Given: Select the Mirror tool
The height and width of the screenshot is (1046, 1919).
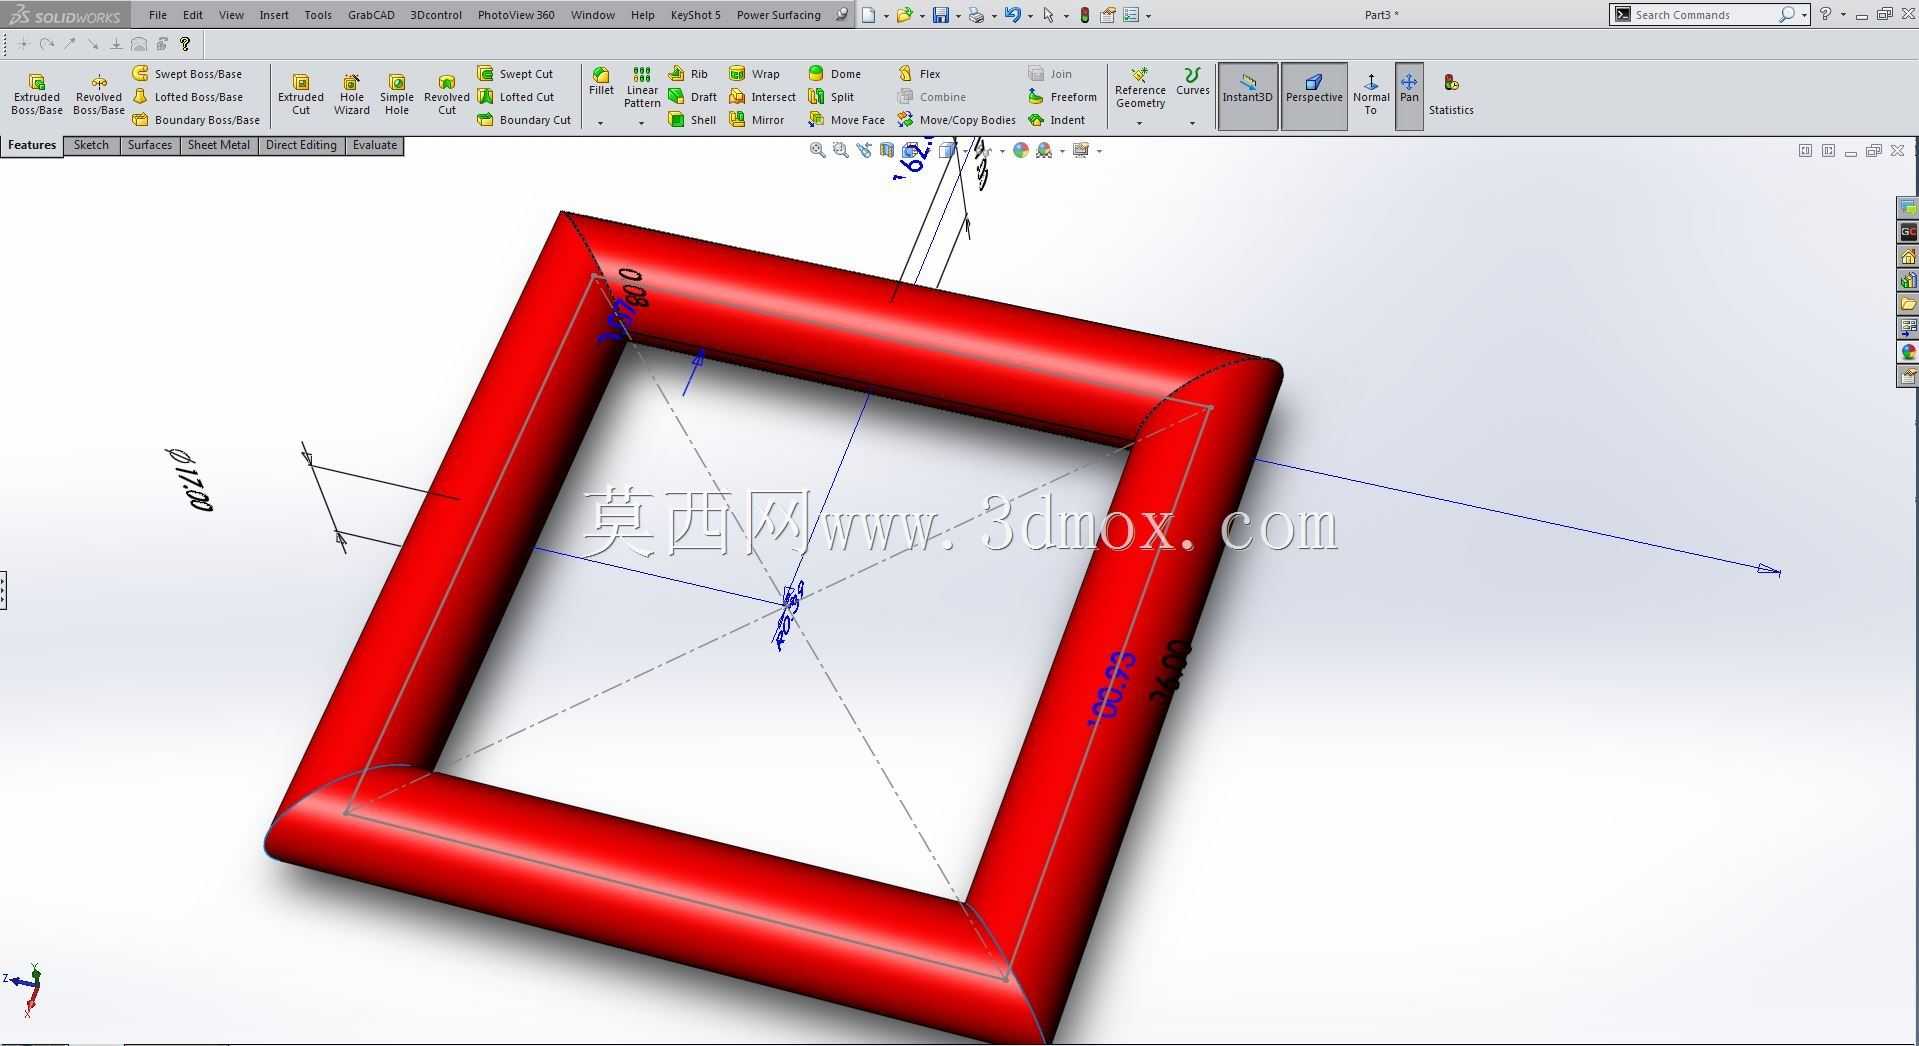Looking at the screenshot, I should [756, 120].
